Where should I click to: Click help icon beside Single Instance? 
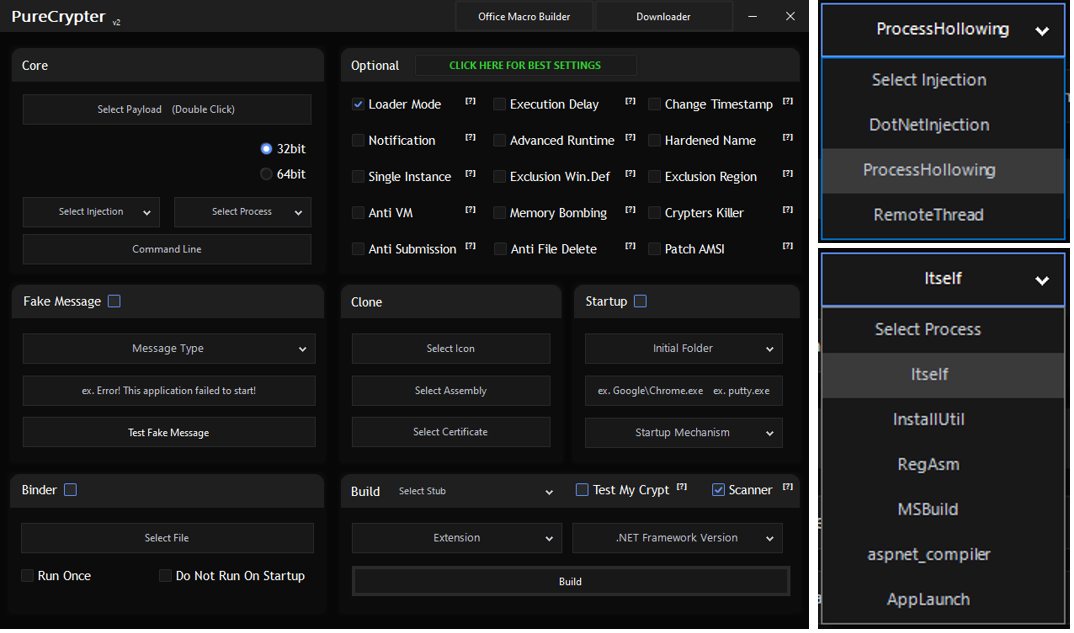point(470,174)
